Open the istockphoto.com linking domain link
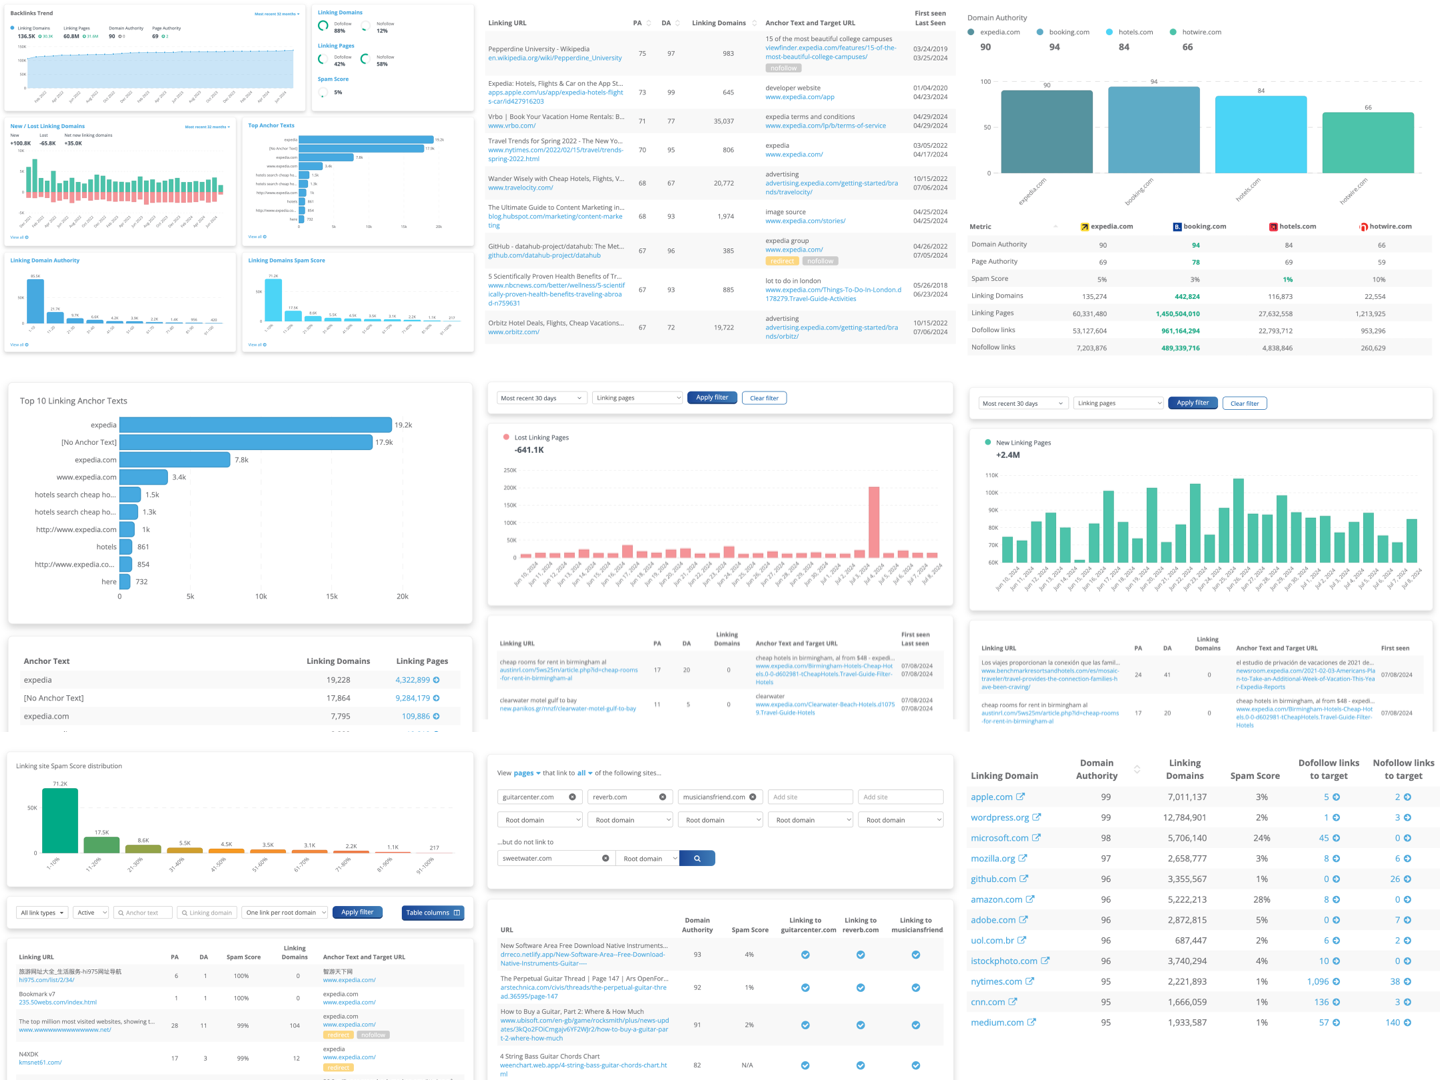 1004,961
